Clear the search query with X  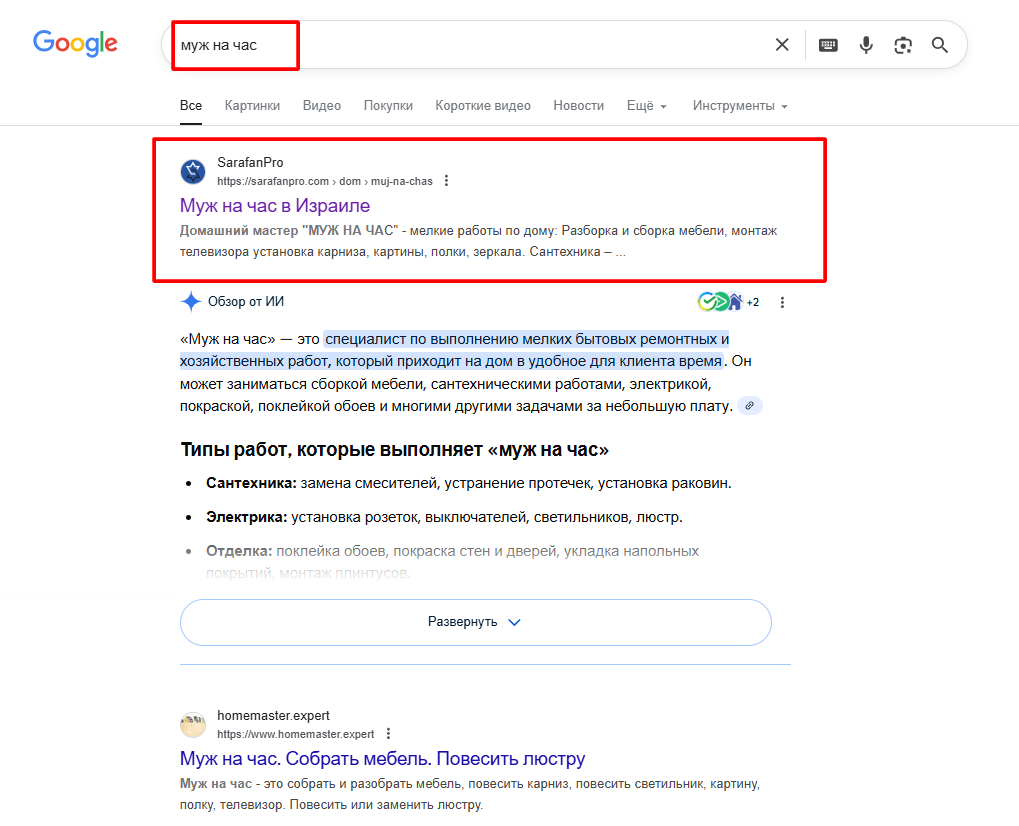782,45
